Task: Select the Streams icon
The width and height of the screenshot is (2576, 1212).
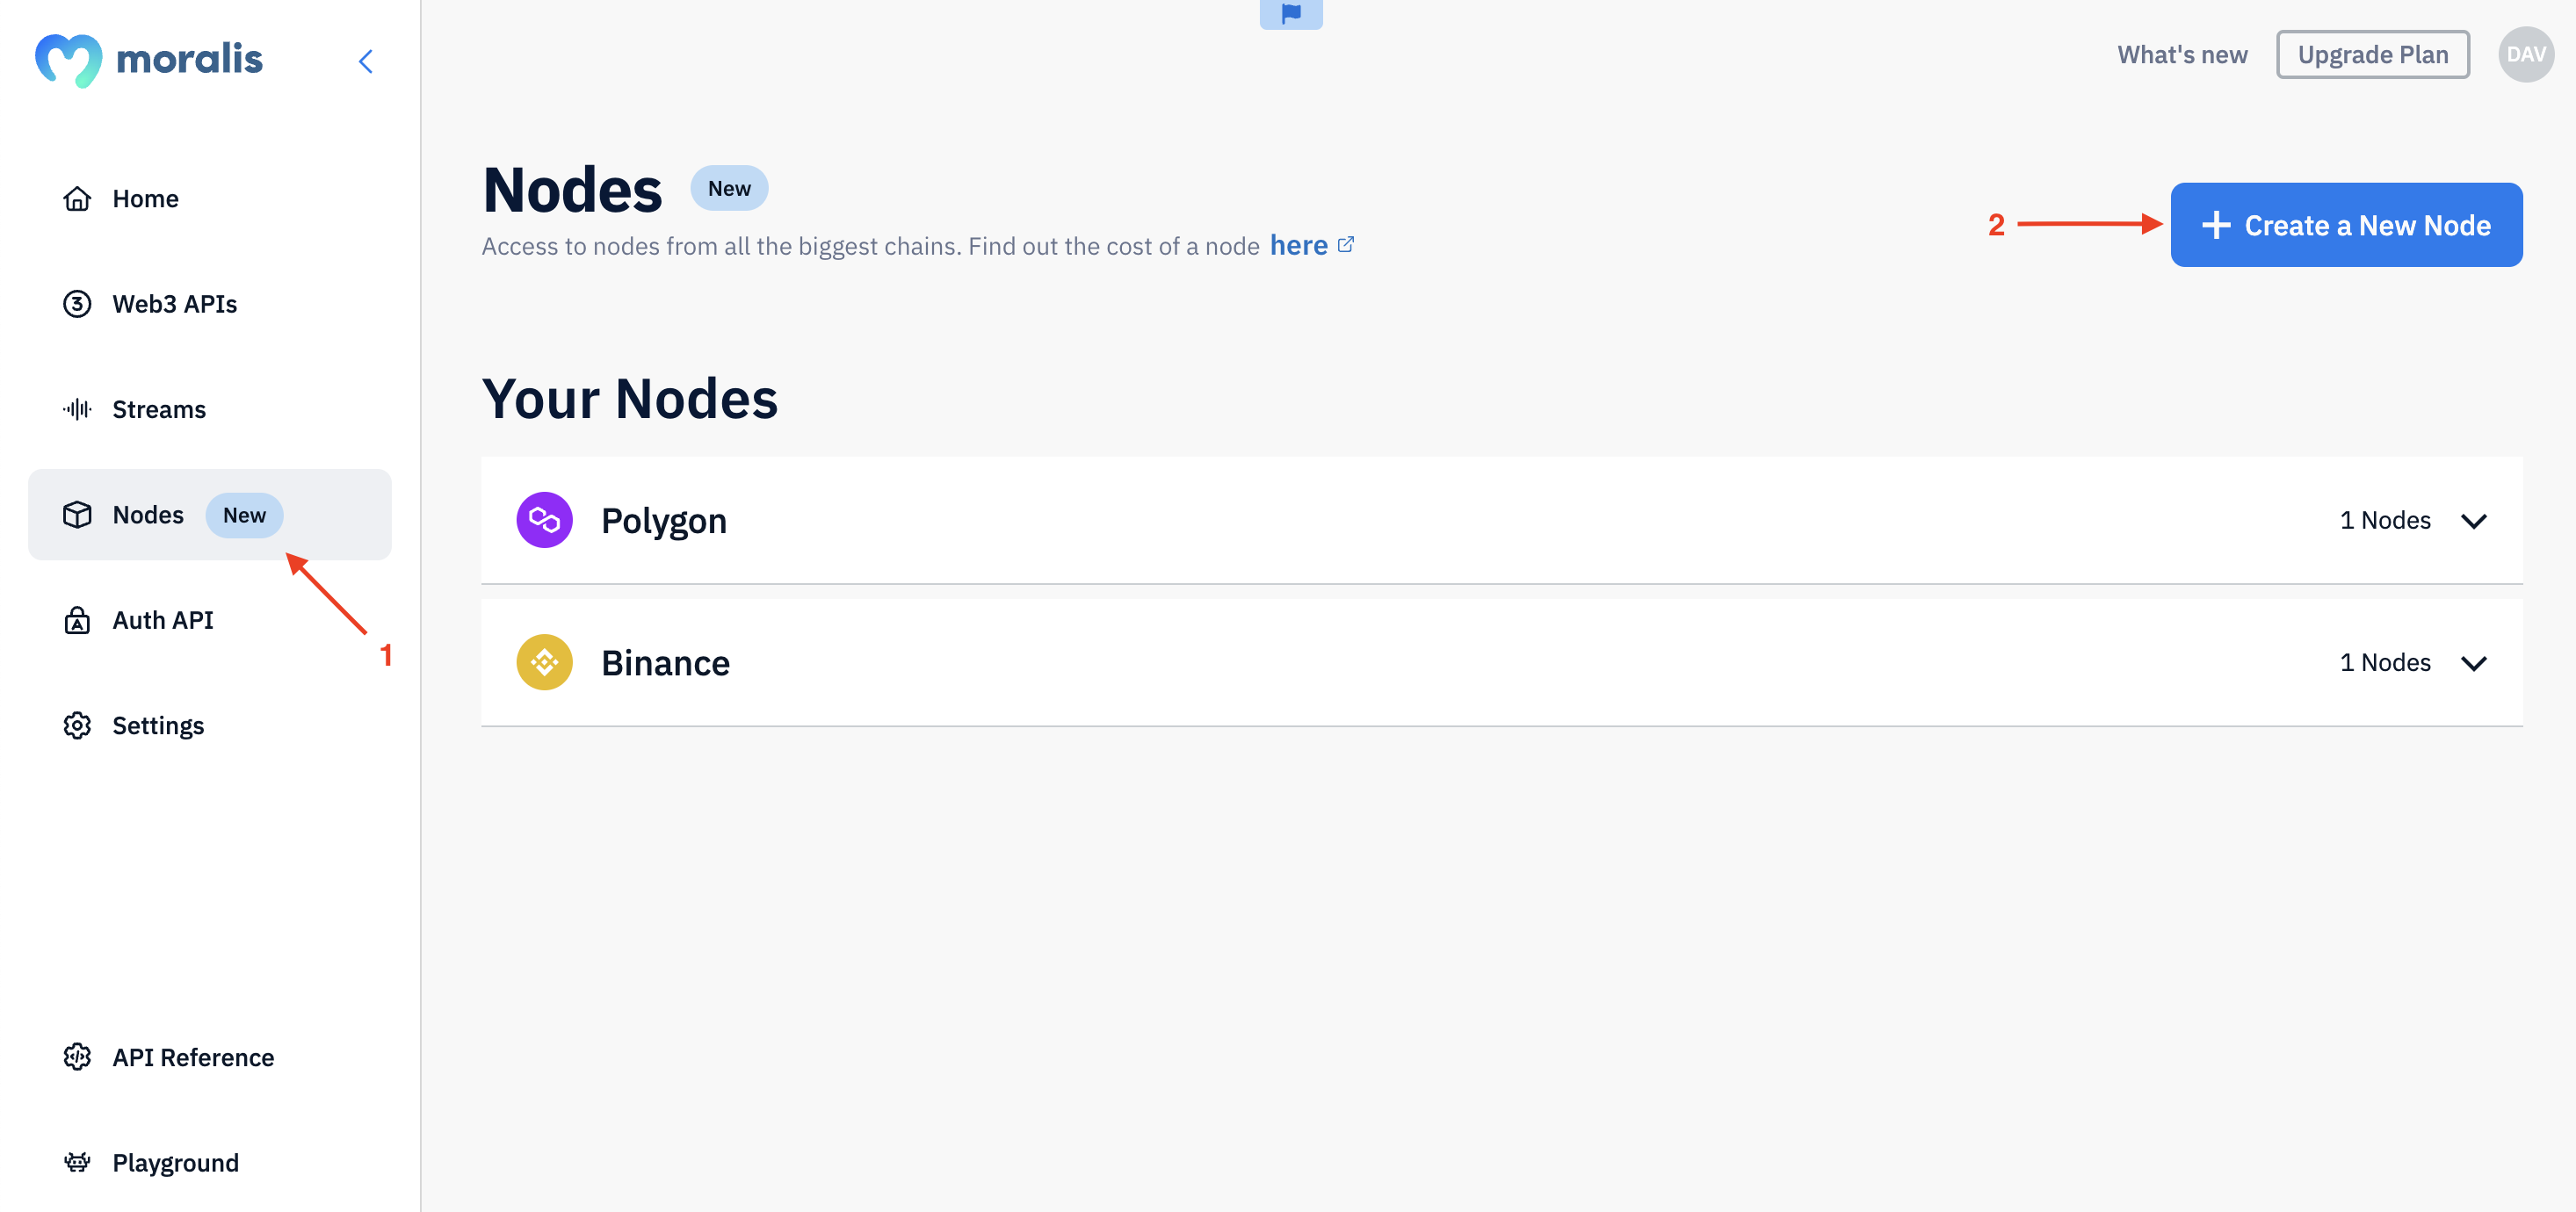Action: pyautogui.click(x=76, y=408)
